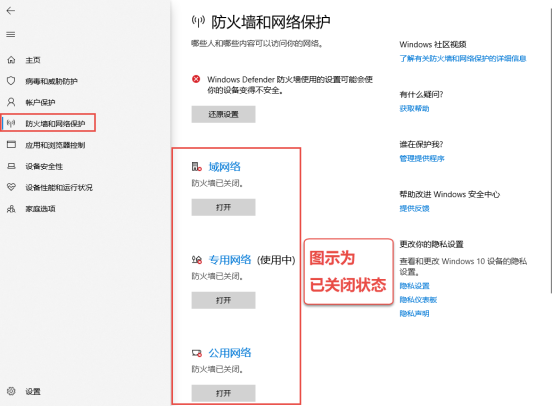The height and width of the screenshot is (407, 553).
Task: Click the laptop icon for 设备安全性
Action: tap(11, 166)
